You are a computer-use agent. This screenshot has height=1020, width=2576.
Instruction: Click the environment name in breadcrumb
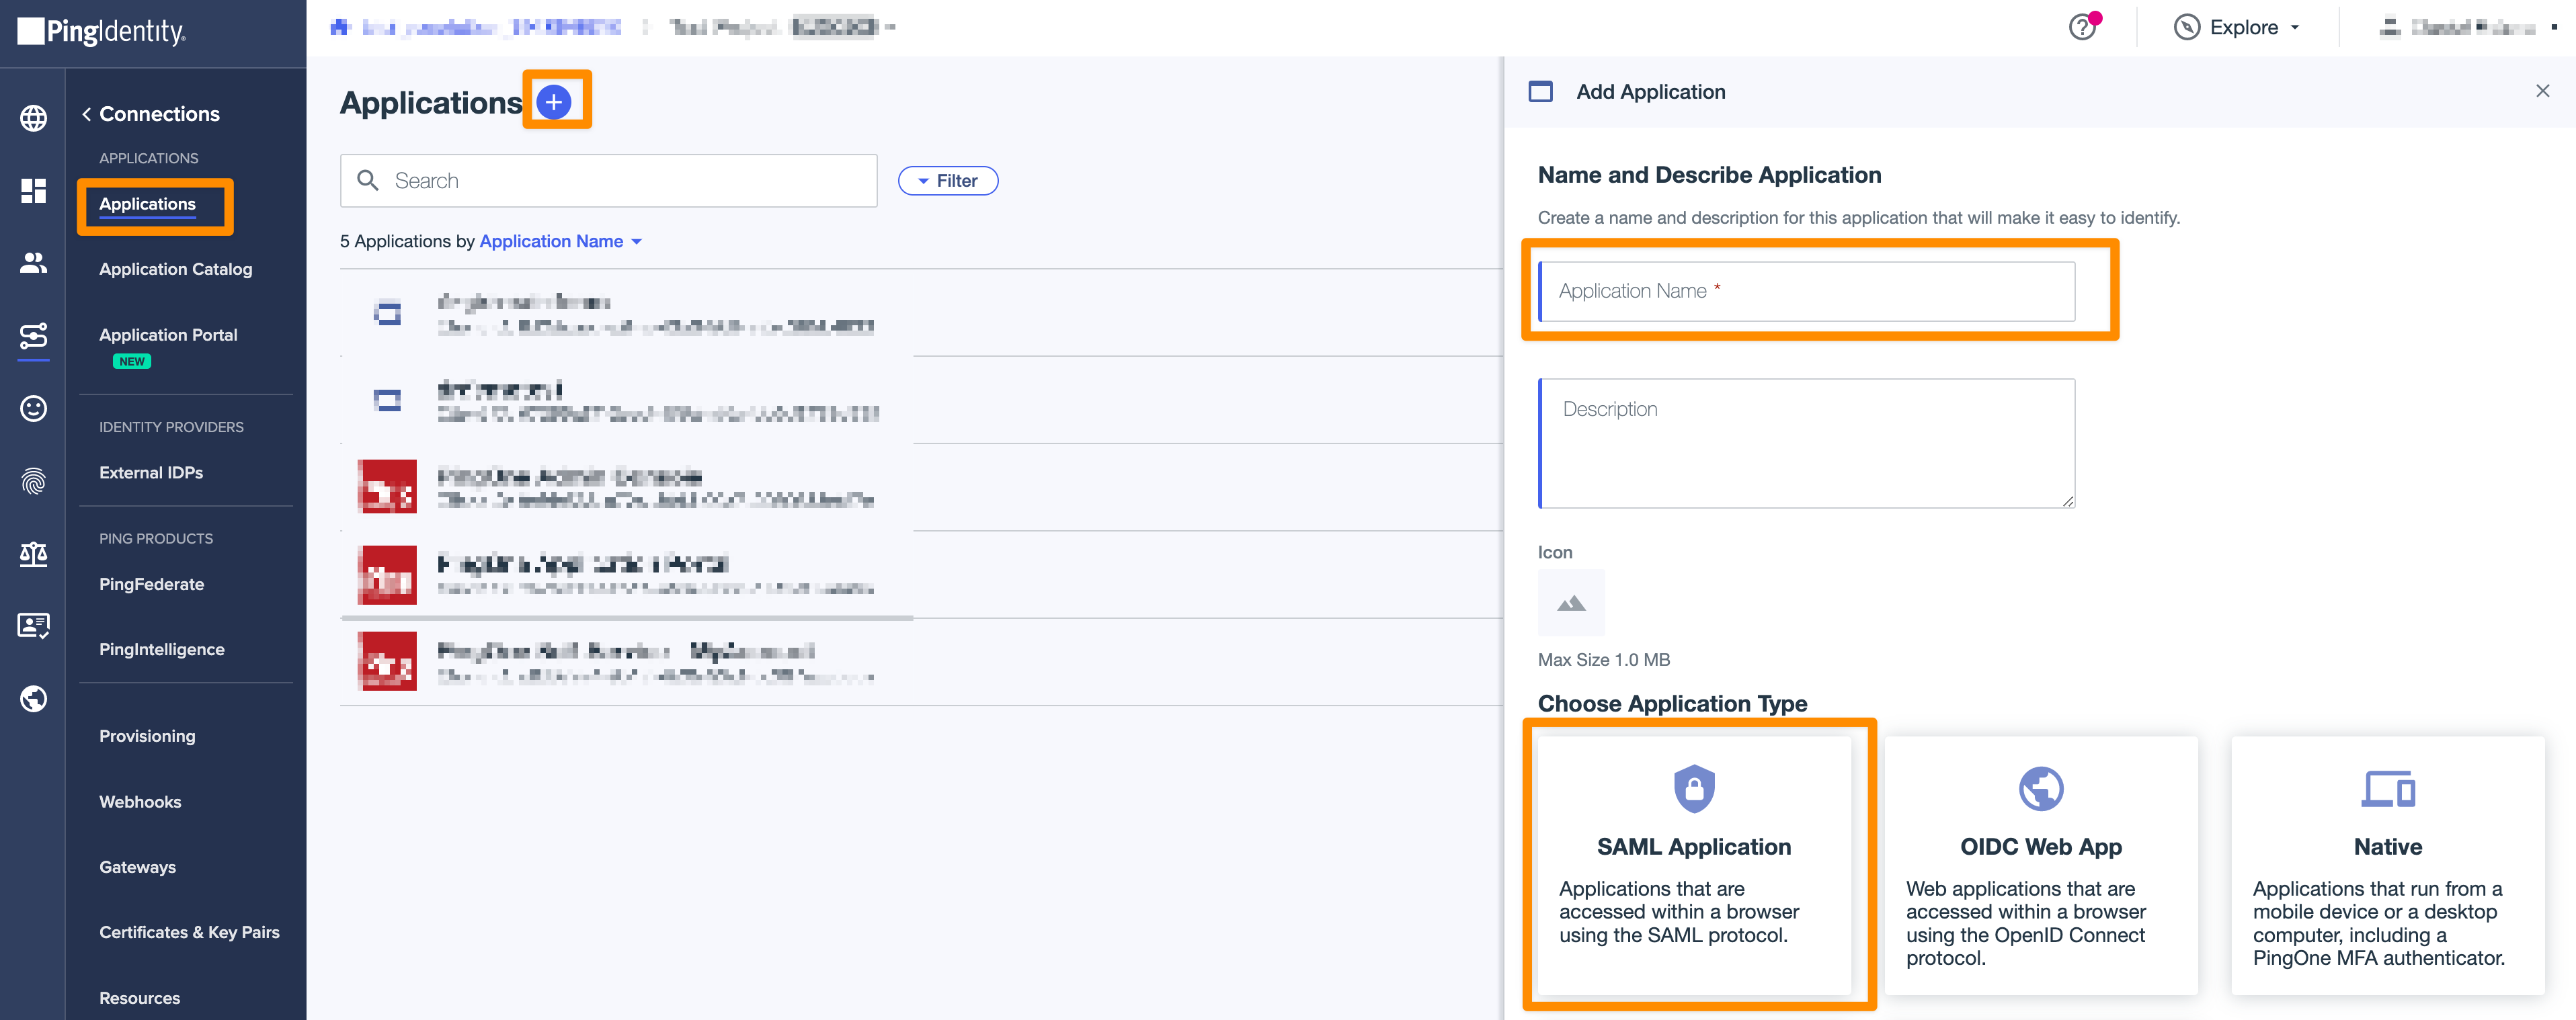tap(491, 27)
